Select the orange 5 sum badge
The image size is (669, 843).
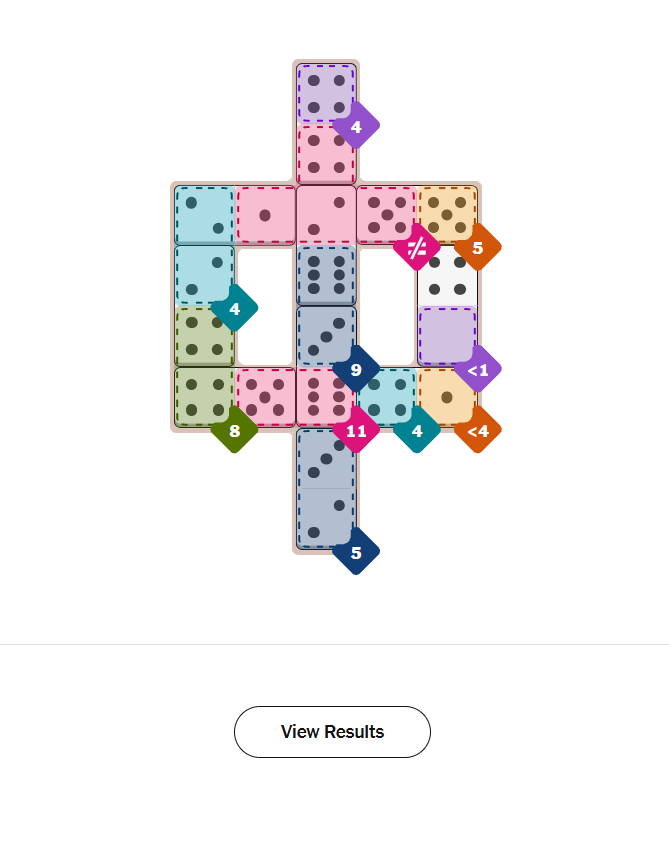pos(477,246)
